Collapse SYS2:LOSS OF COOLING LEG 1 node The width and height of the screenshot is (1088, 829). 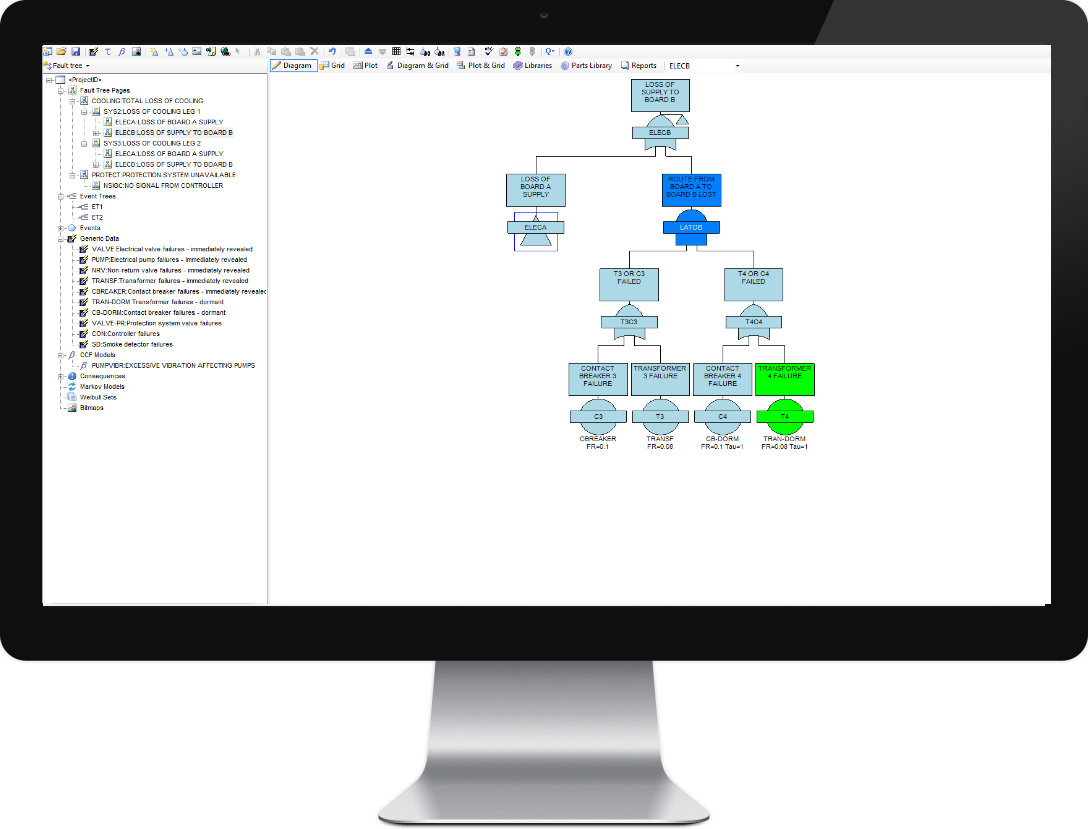84,111
